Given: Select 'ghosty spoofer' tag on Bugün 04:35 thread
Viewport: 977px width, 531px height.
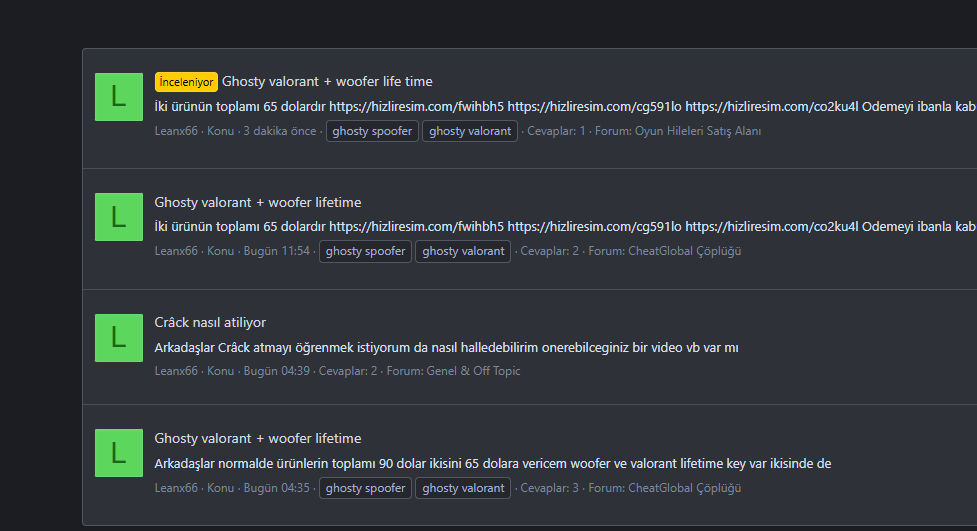Looking at the screenshot, I should pos(365,488).
